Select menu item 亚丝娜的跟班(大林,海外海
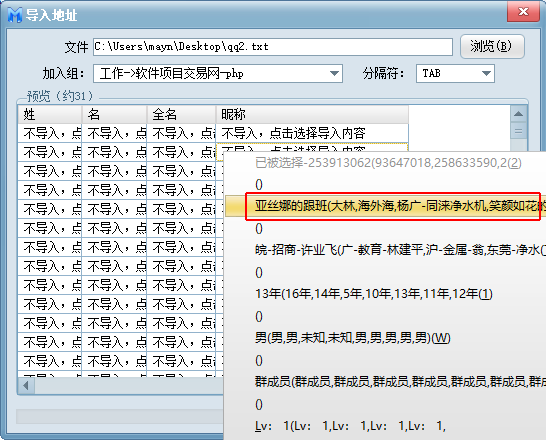 pyautogui.click(x=385, y=206)
